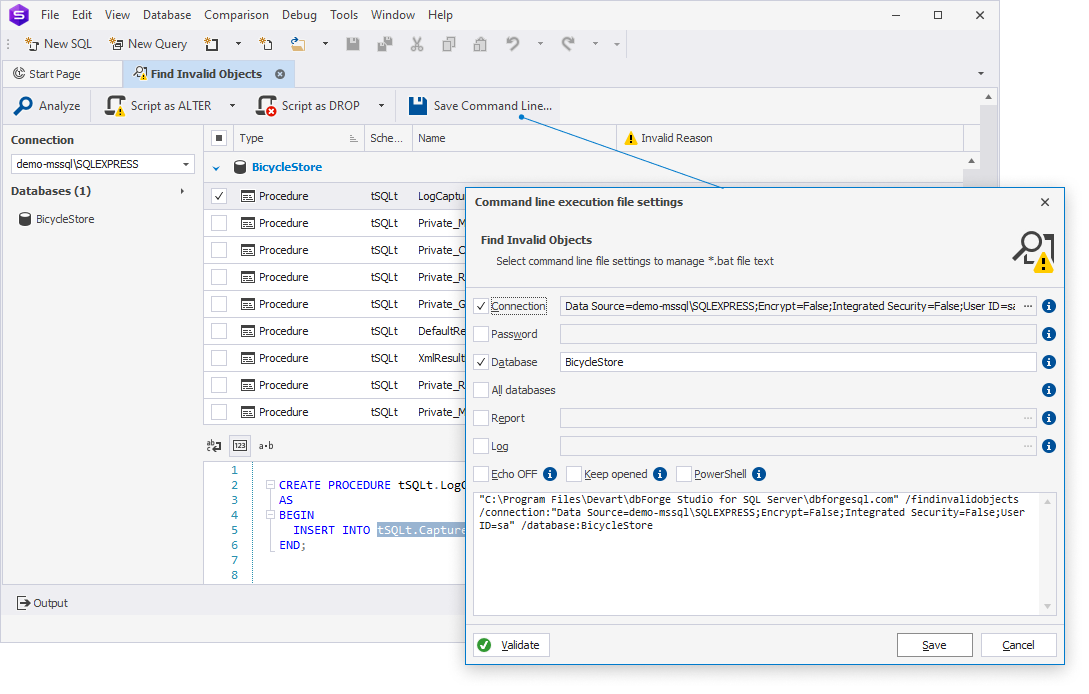Open the document tabs list dropdown
Image resolution: width=1089 pixels, height=694 pixels.
[981, 74]
